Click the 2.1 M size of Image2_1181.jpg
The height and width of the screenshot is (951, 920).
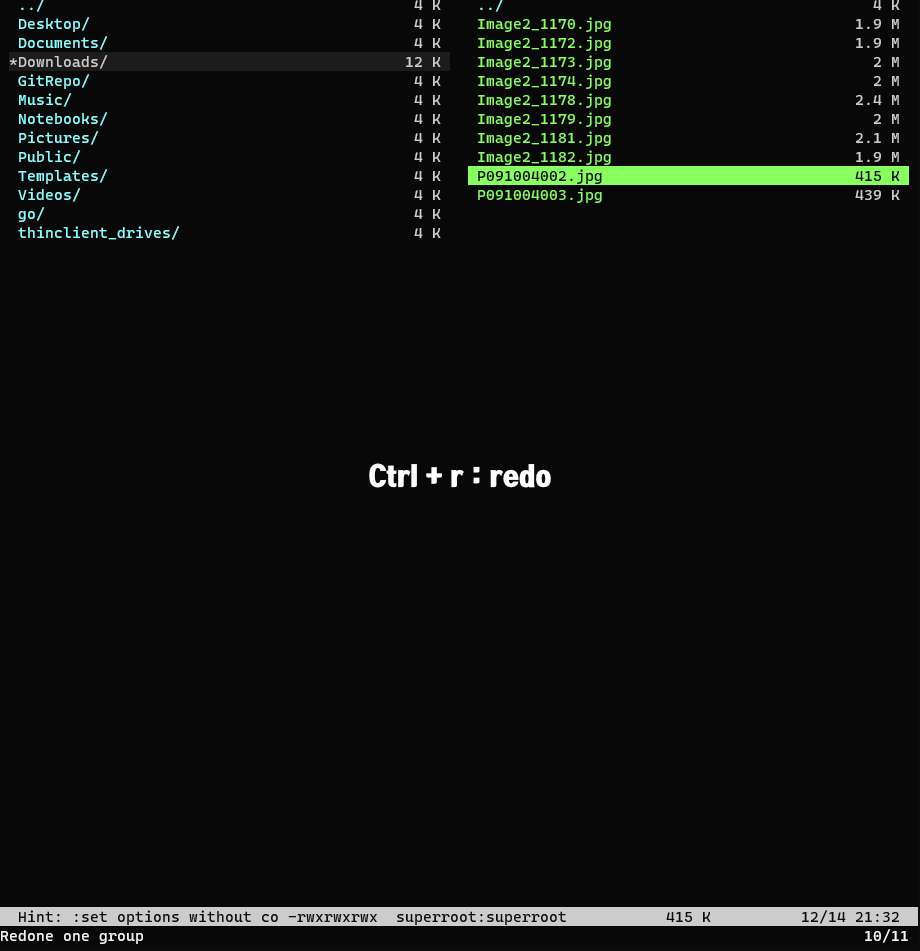coord(877,138)
